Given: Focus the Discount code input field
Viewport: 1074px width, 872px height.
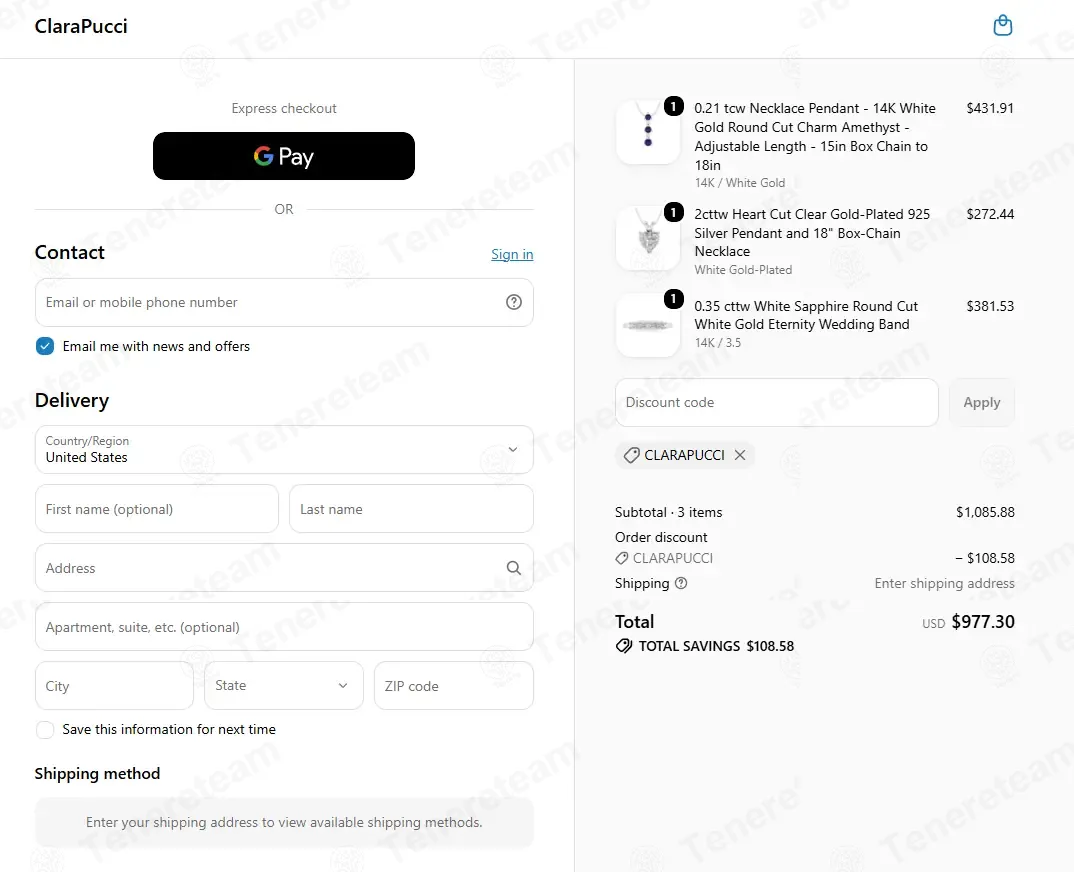Looking at the screenshot, I should [777, 402].
